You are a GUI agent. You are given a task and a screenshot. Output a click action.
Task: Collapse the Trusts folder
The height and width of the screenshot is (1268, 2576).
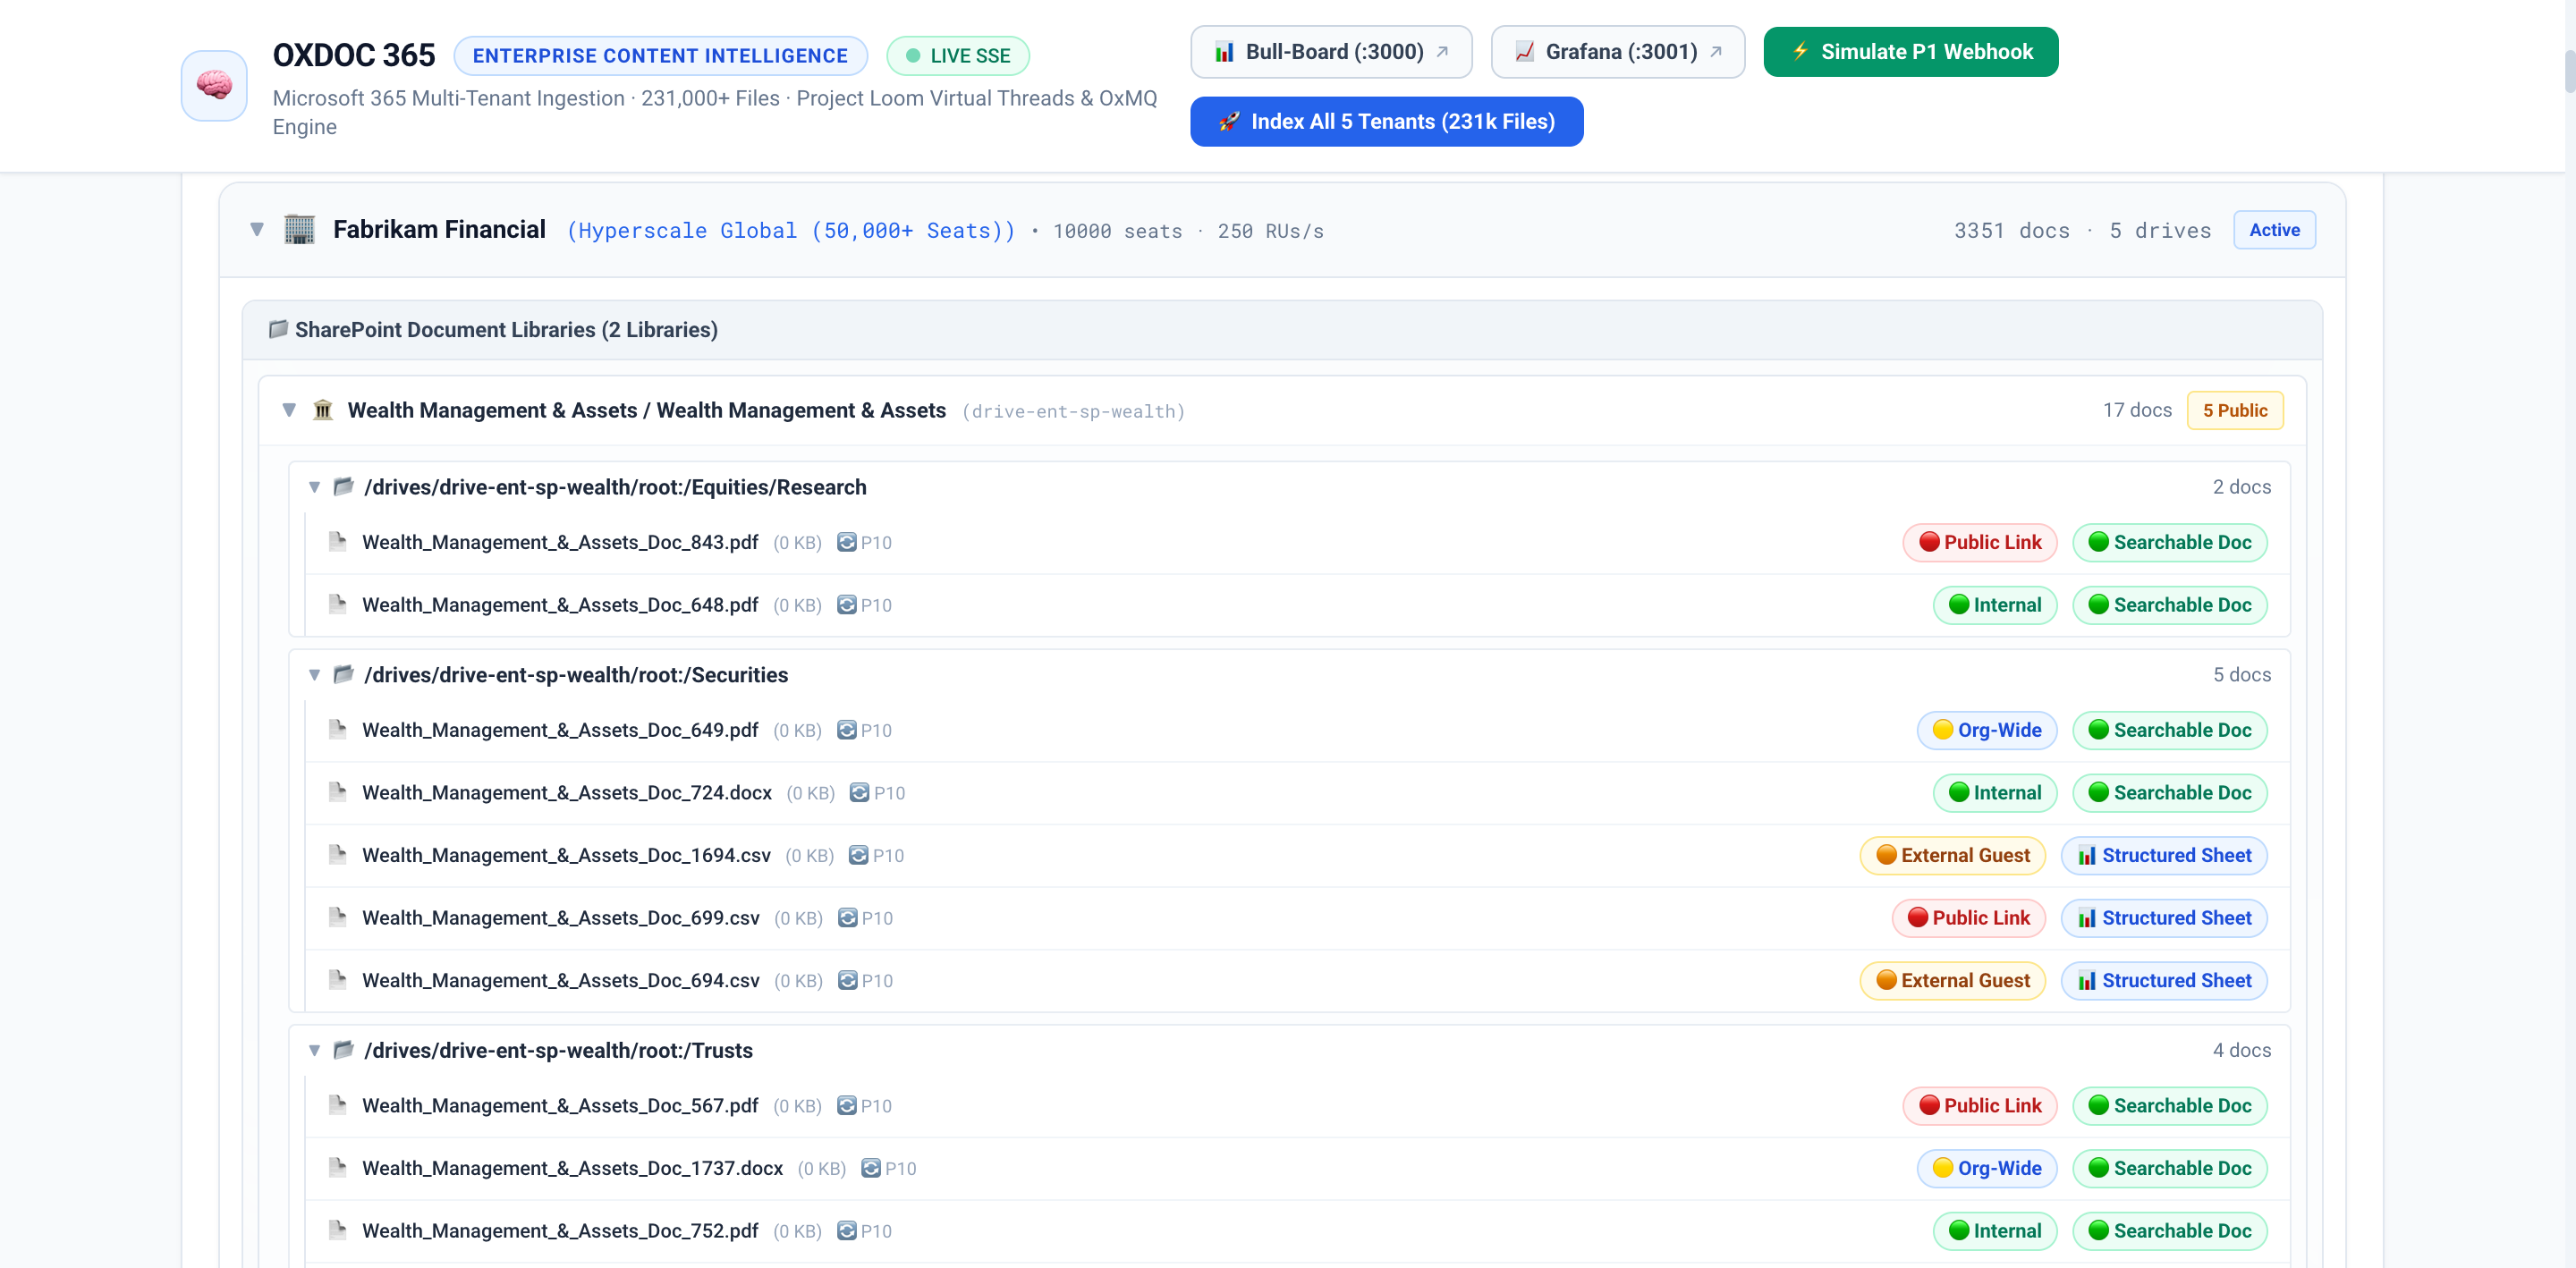[314, 1050]
